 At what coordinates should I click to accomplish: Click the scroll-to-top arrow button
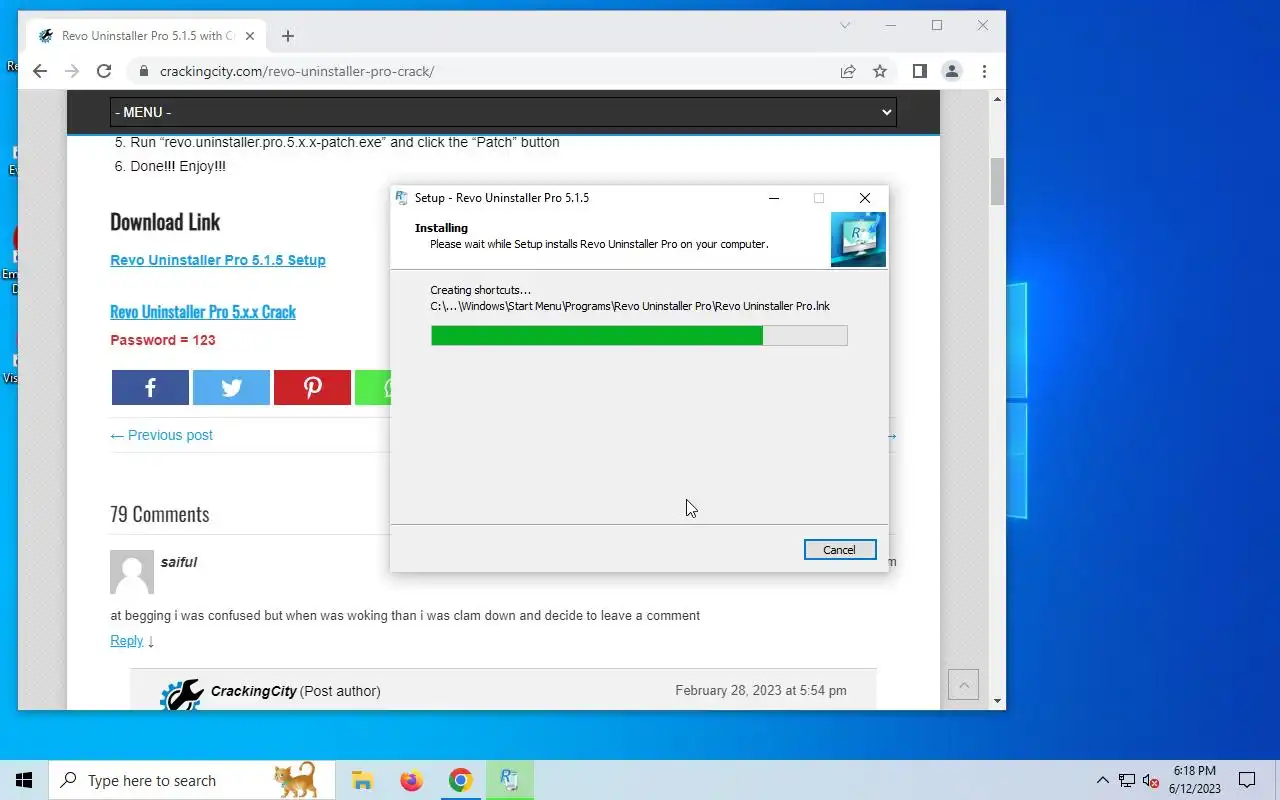point(964,685)
